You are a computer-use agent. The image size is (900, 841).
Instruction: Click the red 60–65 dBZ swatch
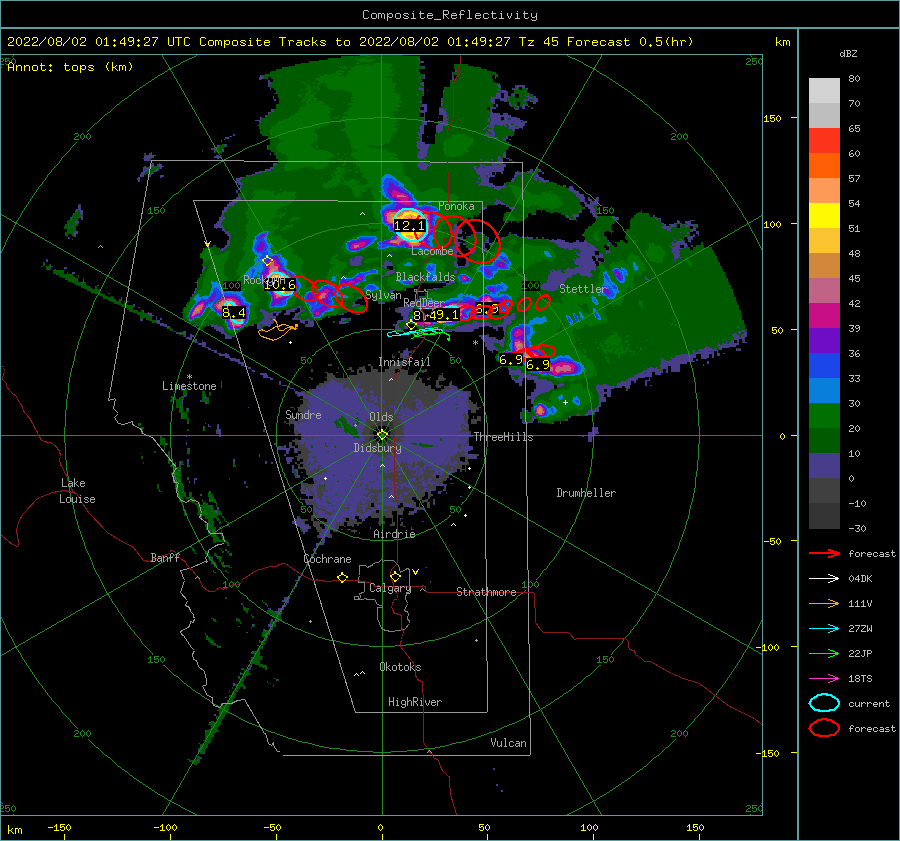click(824, 141)
